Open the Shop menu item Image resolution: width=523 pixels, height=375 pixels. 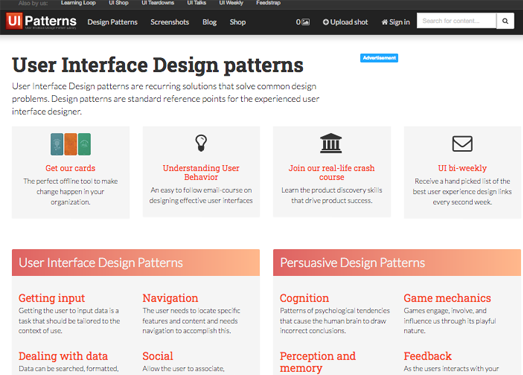tap(237, 22)
